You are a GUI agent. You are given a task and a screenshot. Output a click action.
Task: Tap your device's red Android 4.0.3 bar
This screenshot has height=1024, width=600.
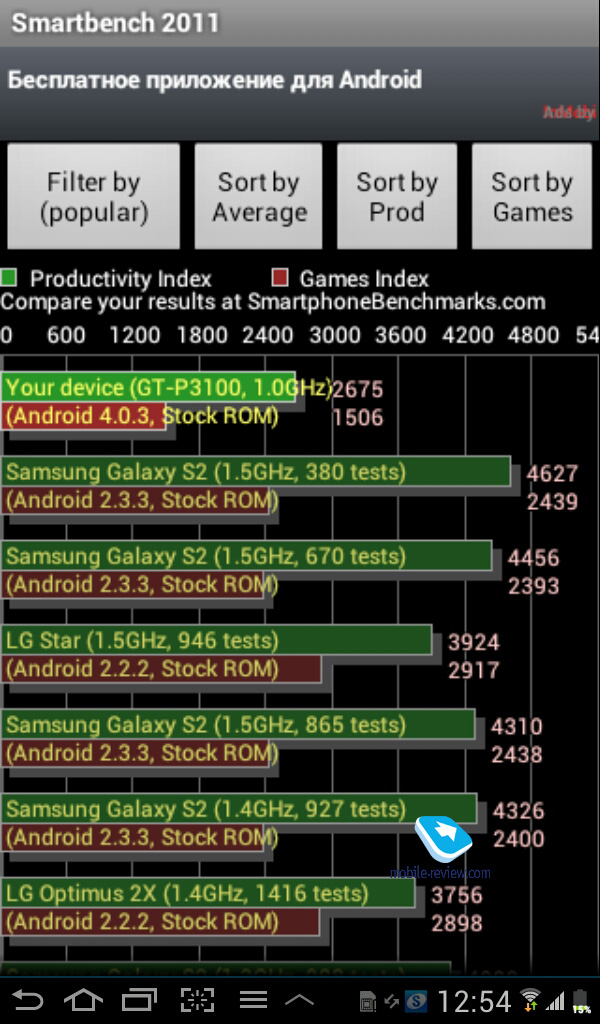(83, 415)
